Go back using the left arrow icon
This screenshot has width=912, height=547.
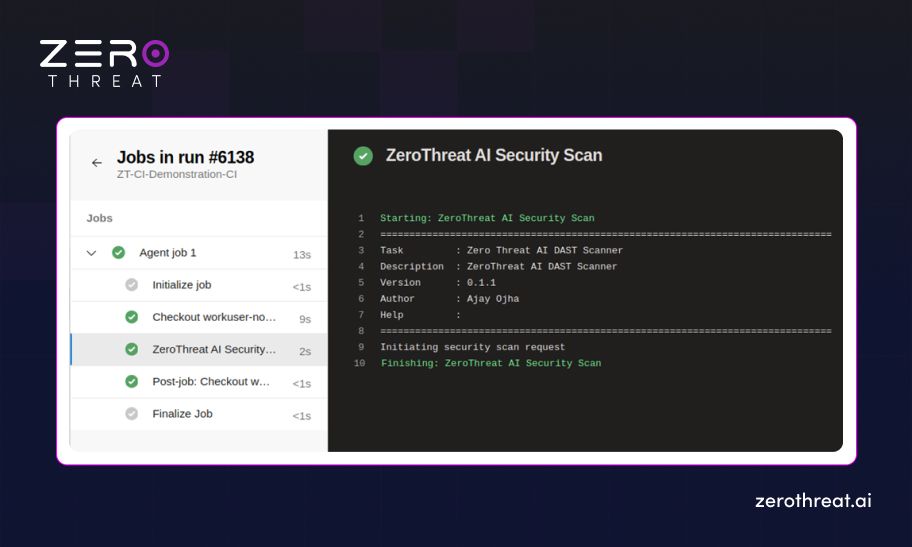point(97,162)
